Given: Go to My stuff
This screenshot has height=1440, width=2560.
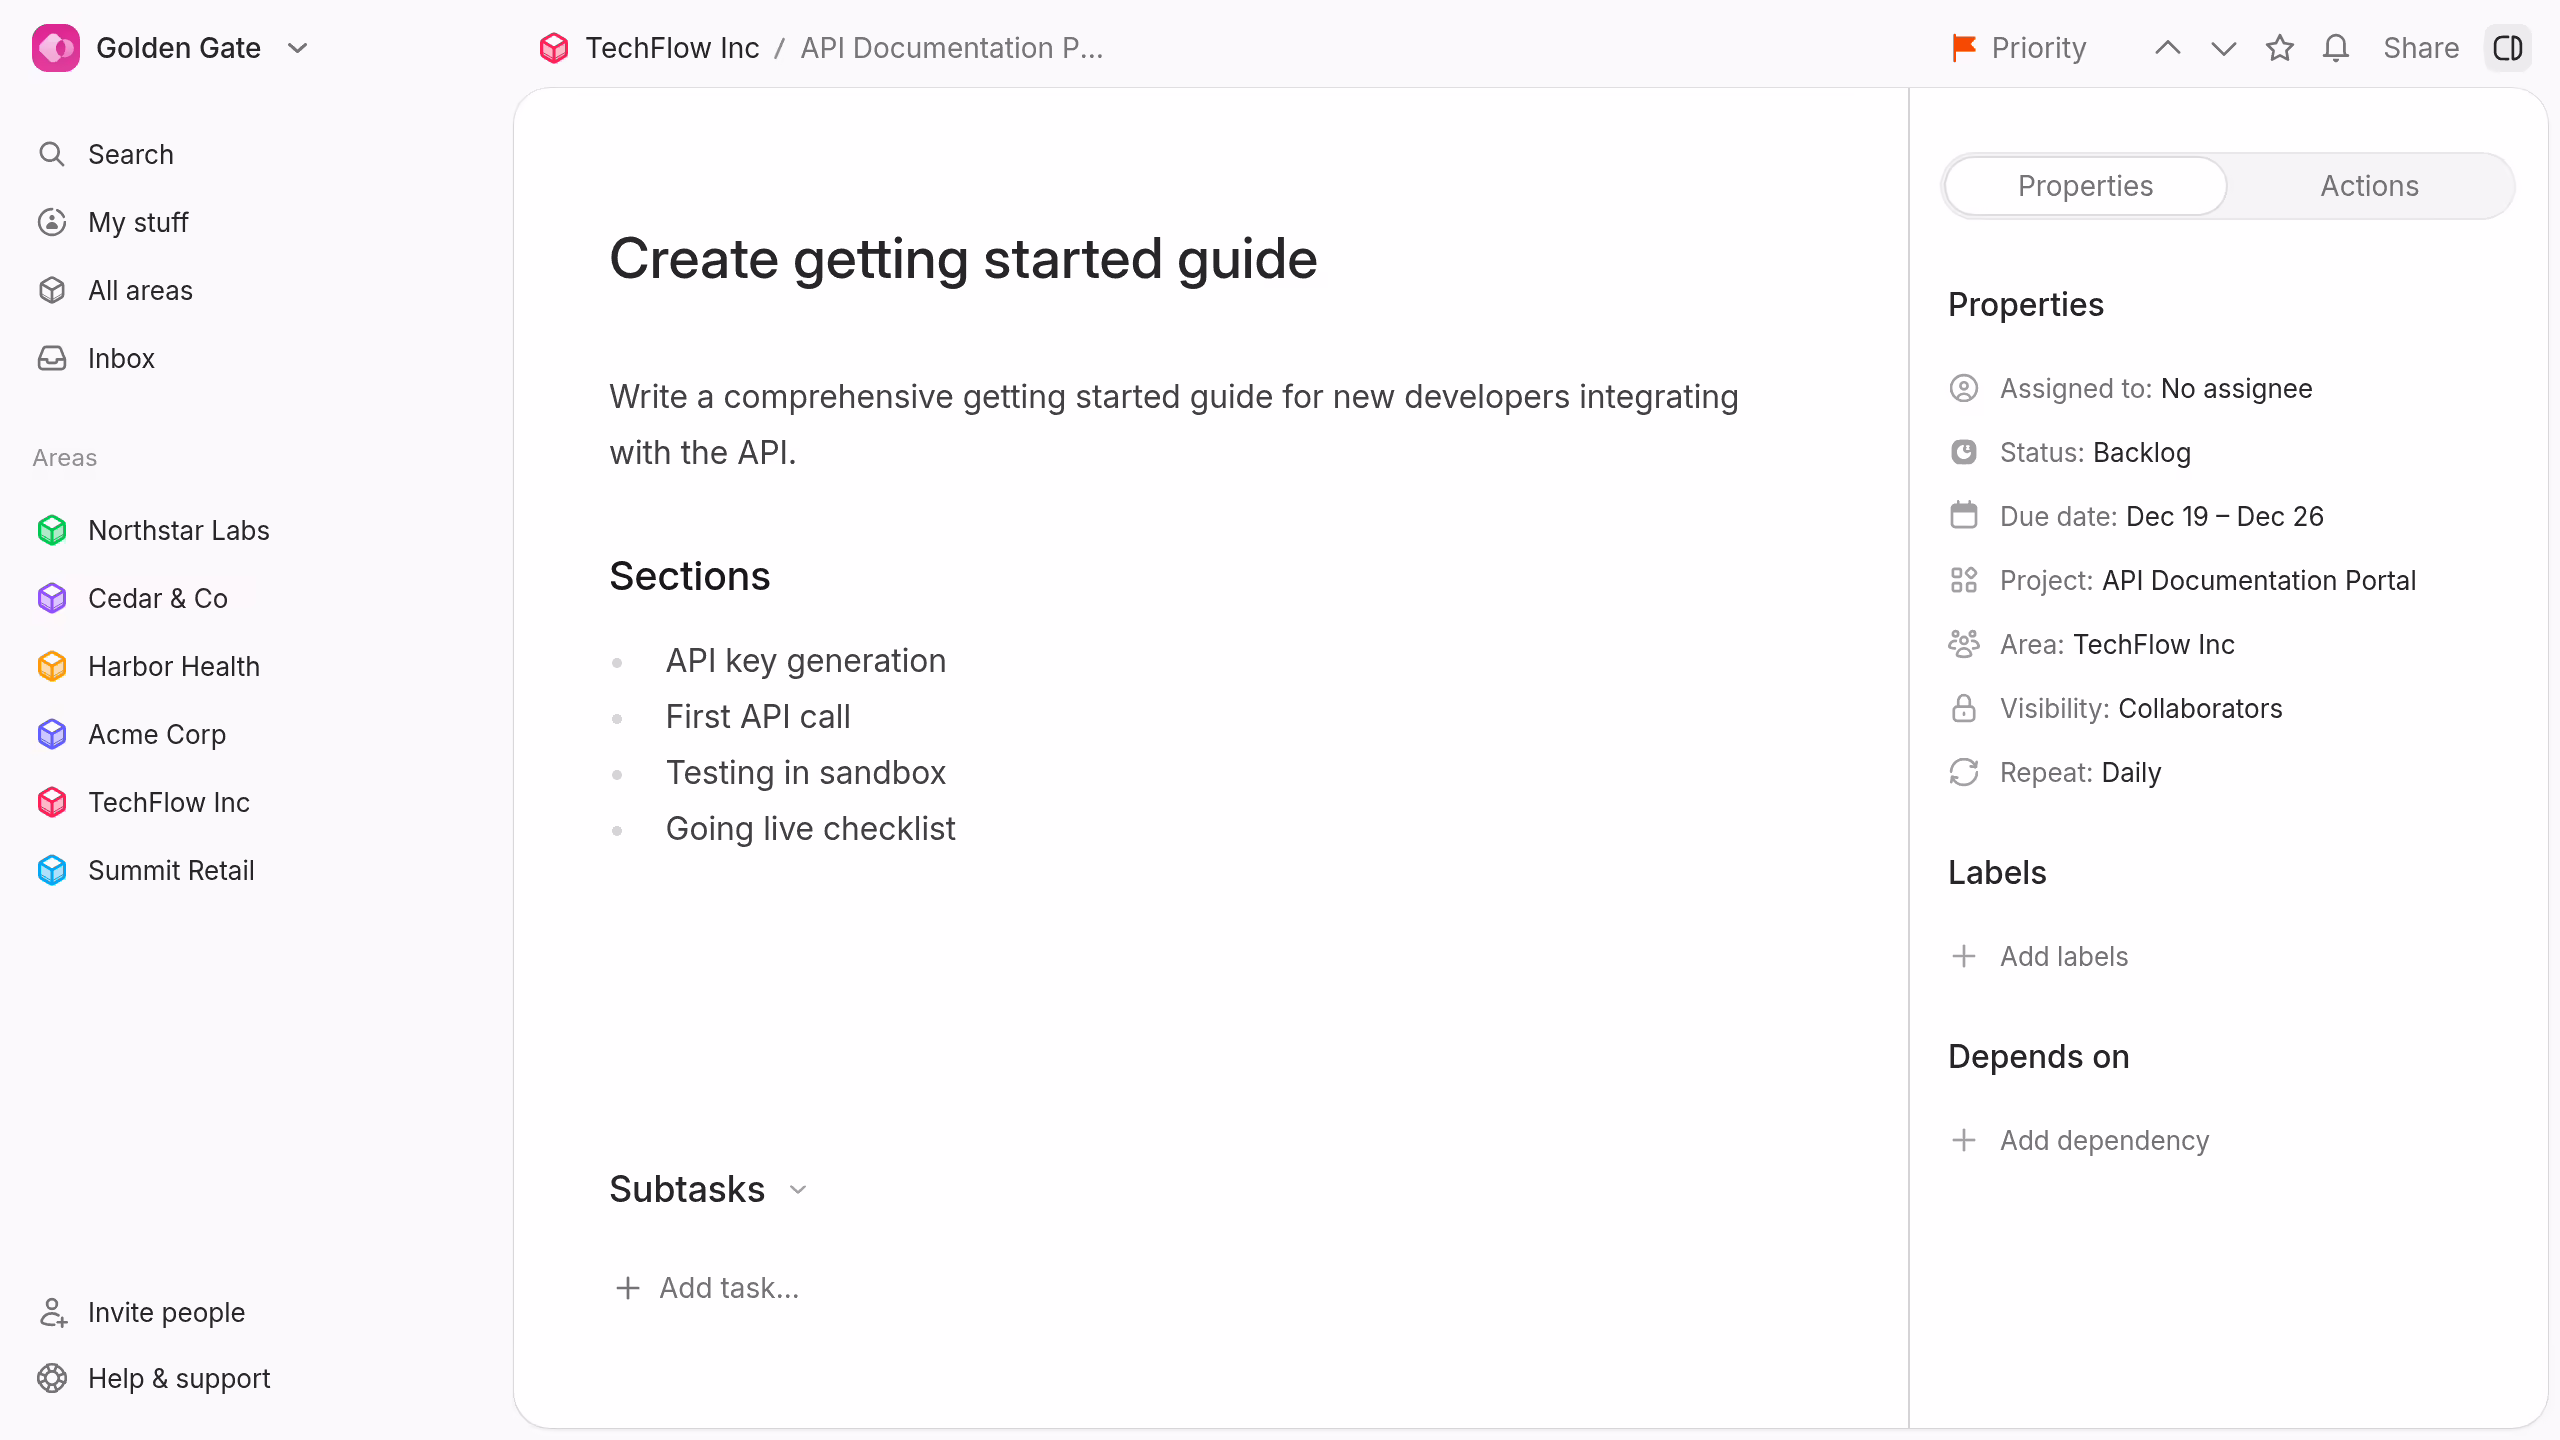Looking at the screenshot, I should [112, 222].
